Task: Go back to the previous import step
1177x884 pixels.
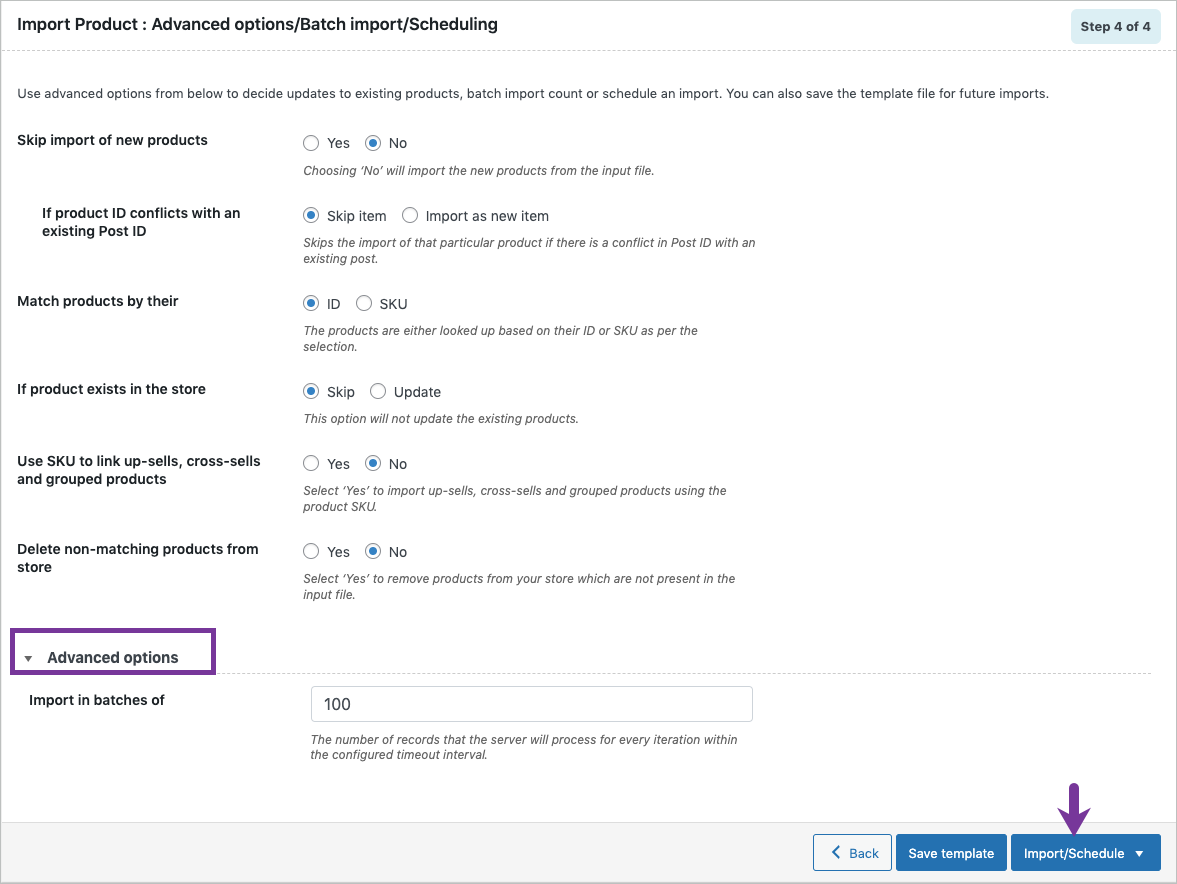Action: (x=852, y=852)
